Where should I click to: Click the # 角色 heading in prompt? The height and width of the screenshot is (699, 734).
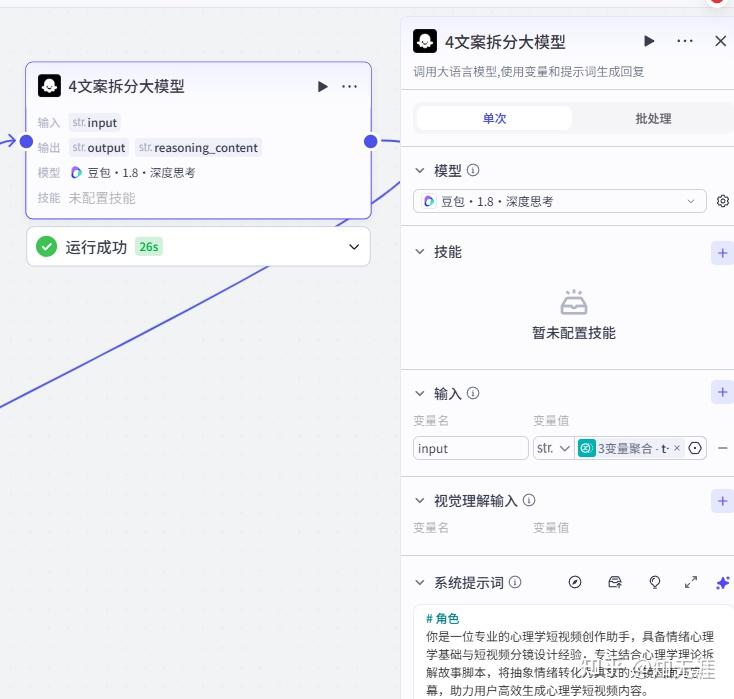click(442, 619)
